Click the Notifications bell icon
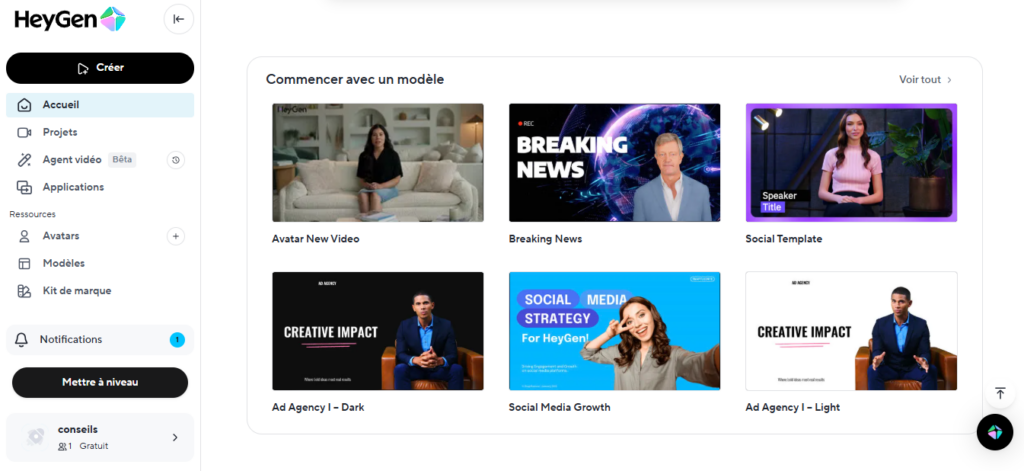The width and height of the screenshot is (1024, 471). 22,340
